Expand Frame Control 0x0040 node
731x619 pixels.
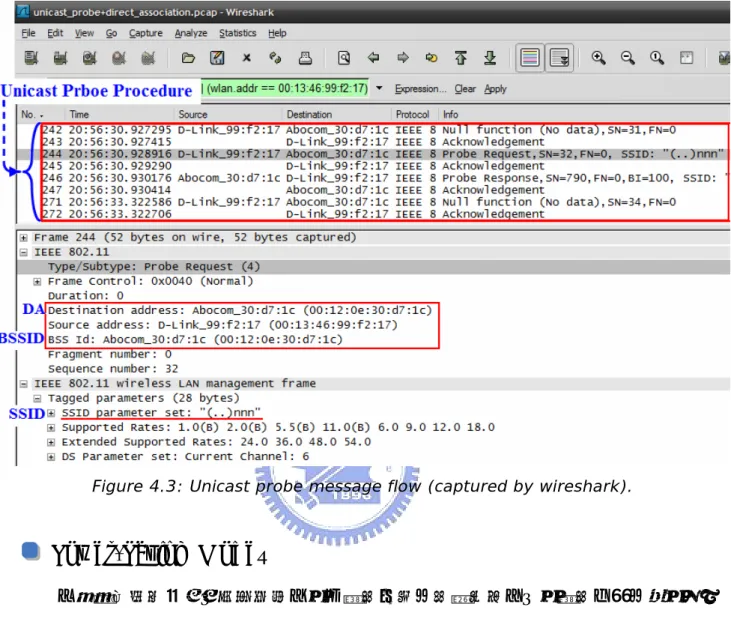(37, 282)
